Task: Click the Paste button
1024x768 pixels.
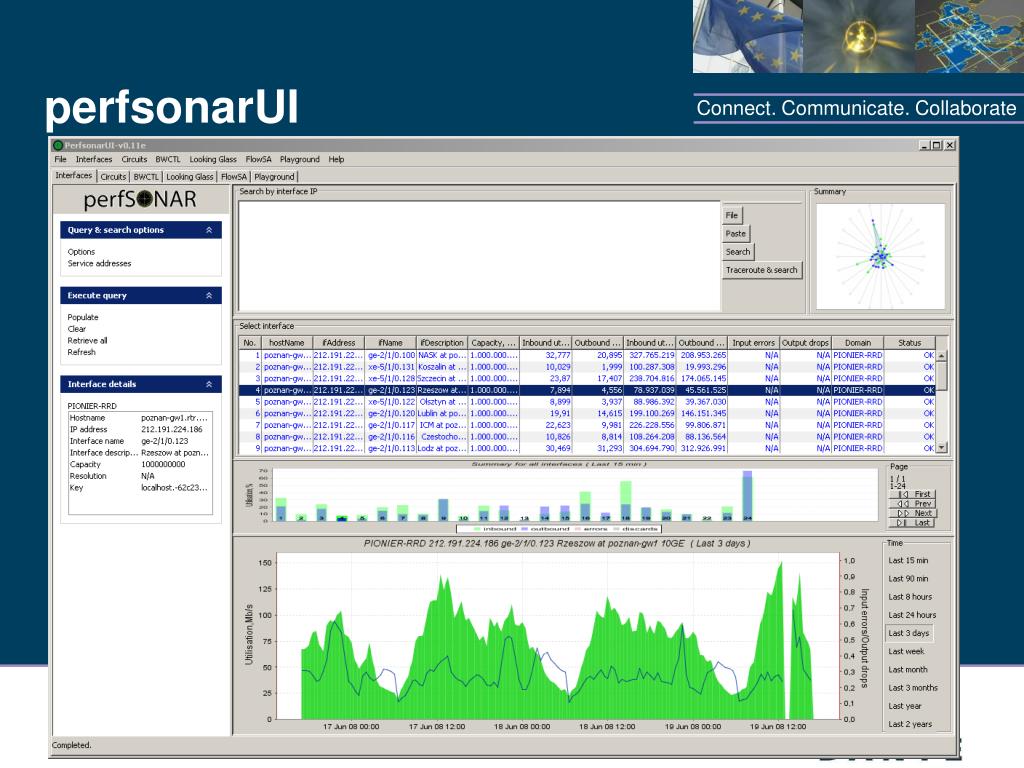Action: pos(735,234)
